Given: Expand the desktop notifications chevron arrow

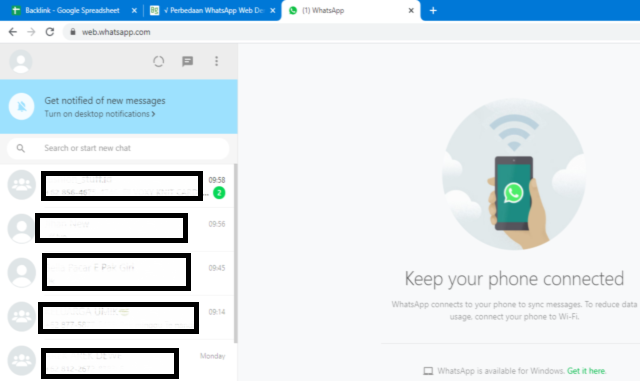Looking at the screenshot, I should 153,114.
